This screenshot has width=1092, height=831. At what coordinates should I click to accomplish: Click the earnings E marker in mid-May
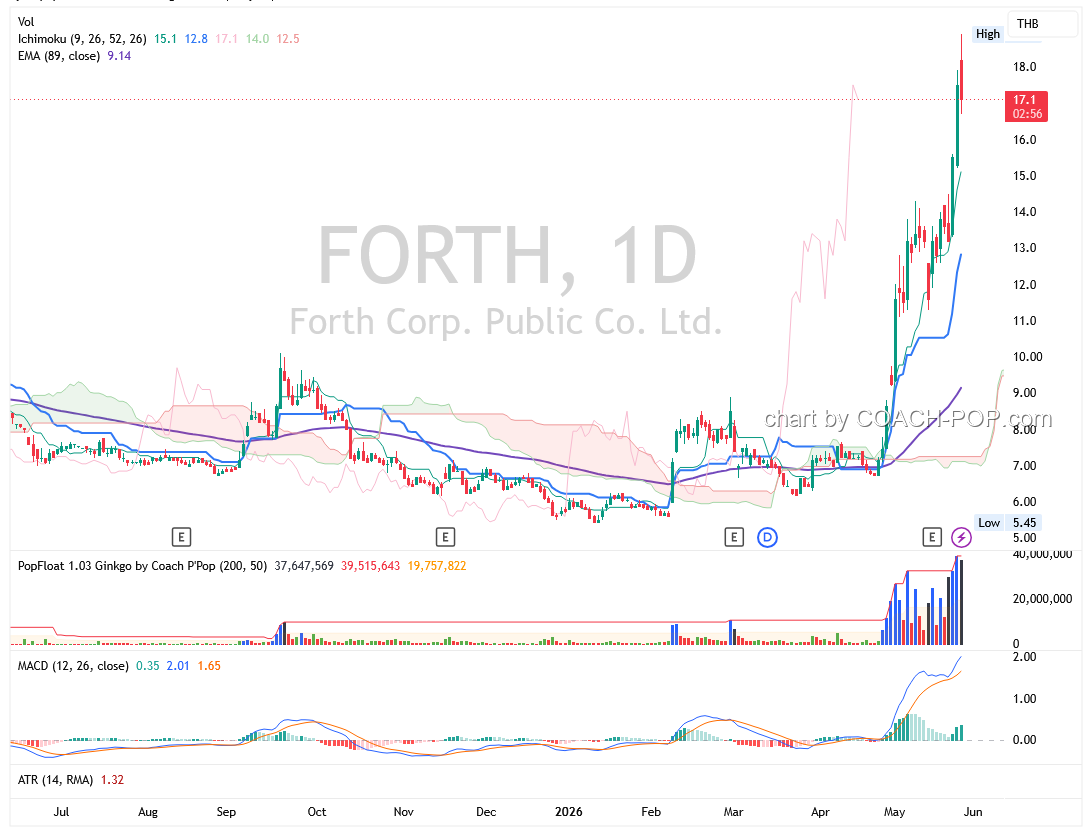932,537
